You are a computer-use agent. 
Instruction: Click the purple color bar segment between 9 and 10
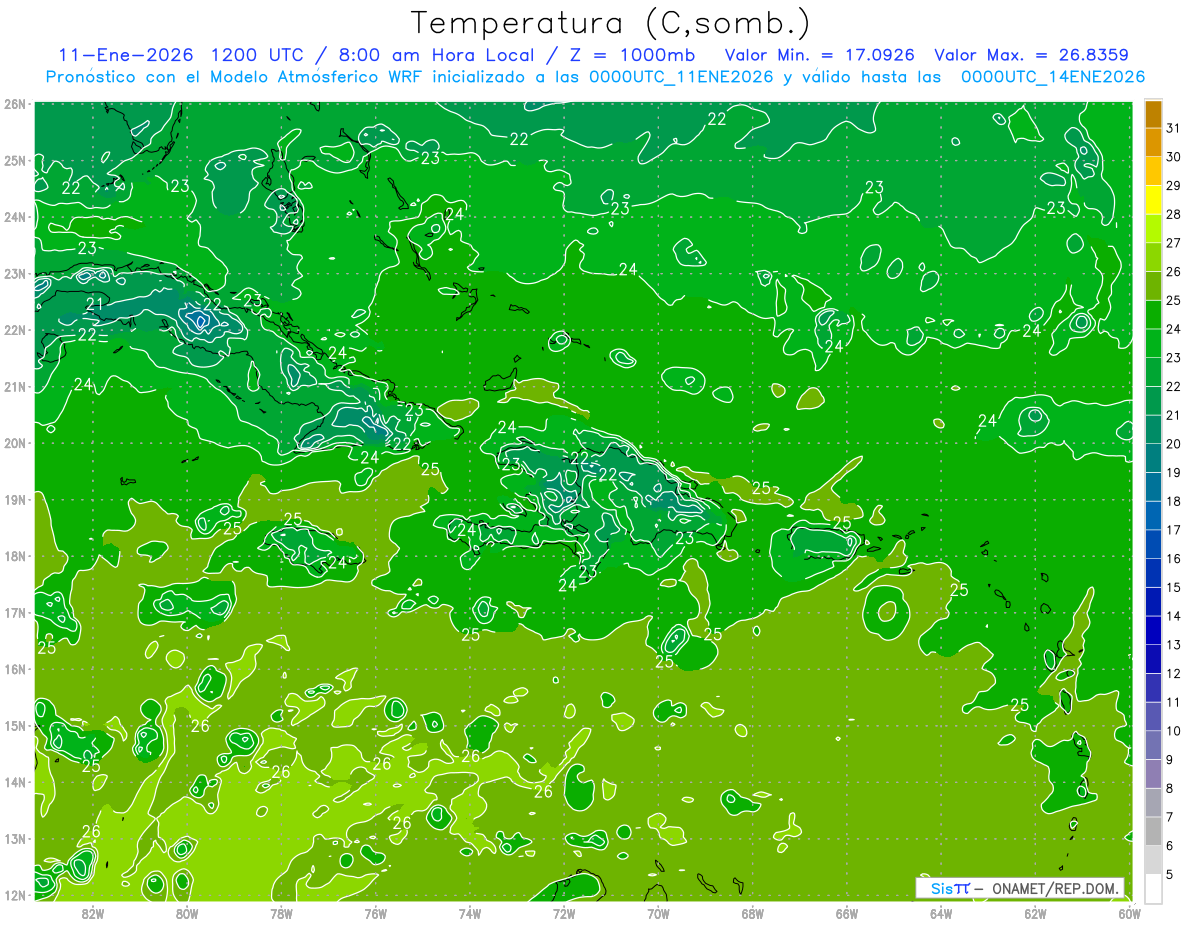[x=1153, y=745]
